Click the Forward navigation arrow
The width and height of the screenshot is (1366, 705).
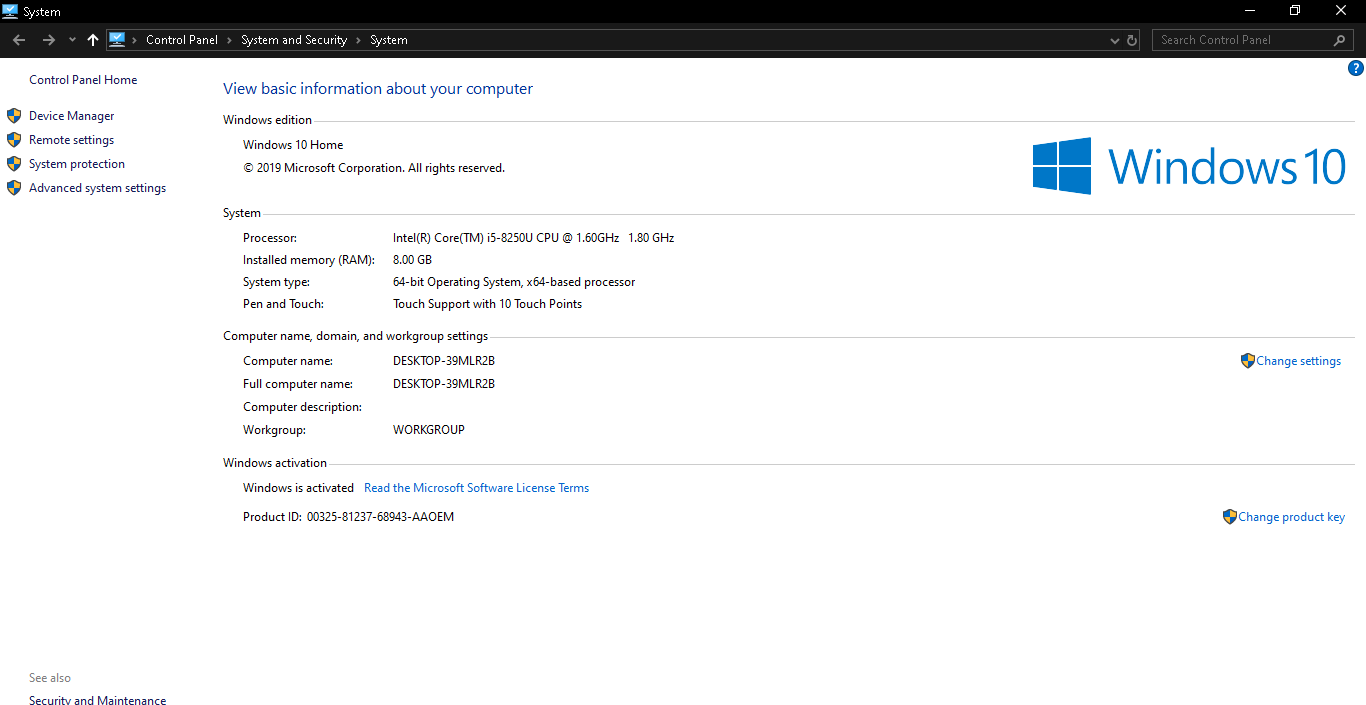click(48, 40)
